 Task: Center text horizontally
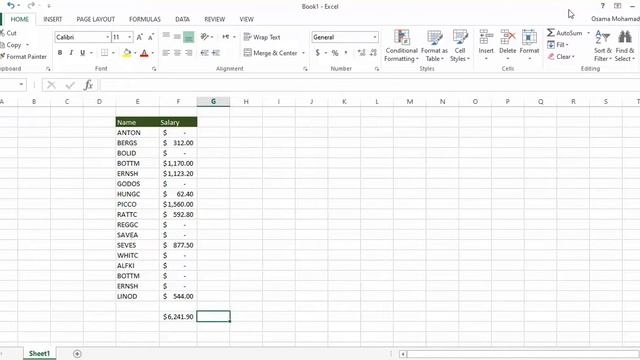tap(177, 53)
